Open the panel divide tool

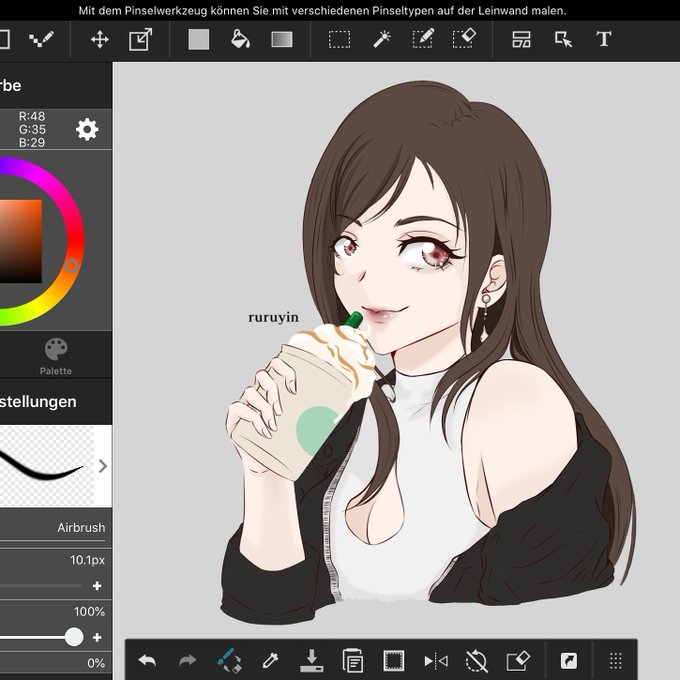pyautogui.click(x=521, y=39)
